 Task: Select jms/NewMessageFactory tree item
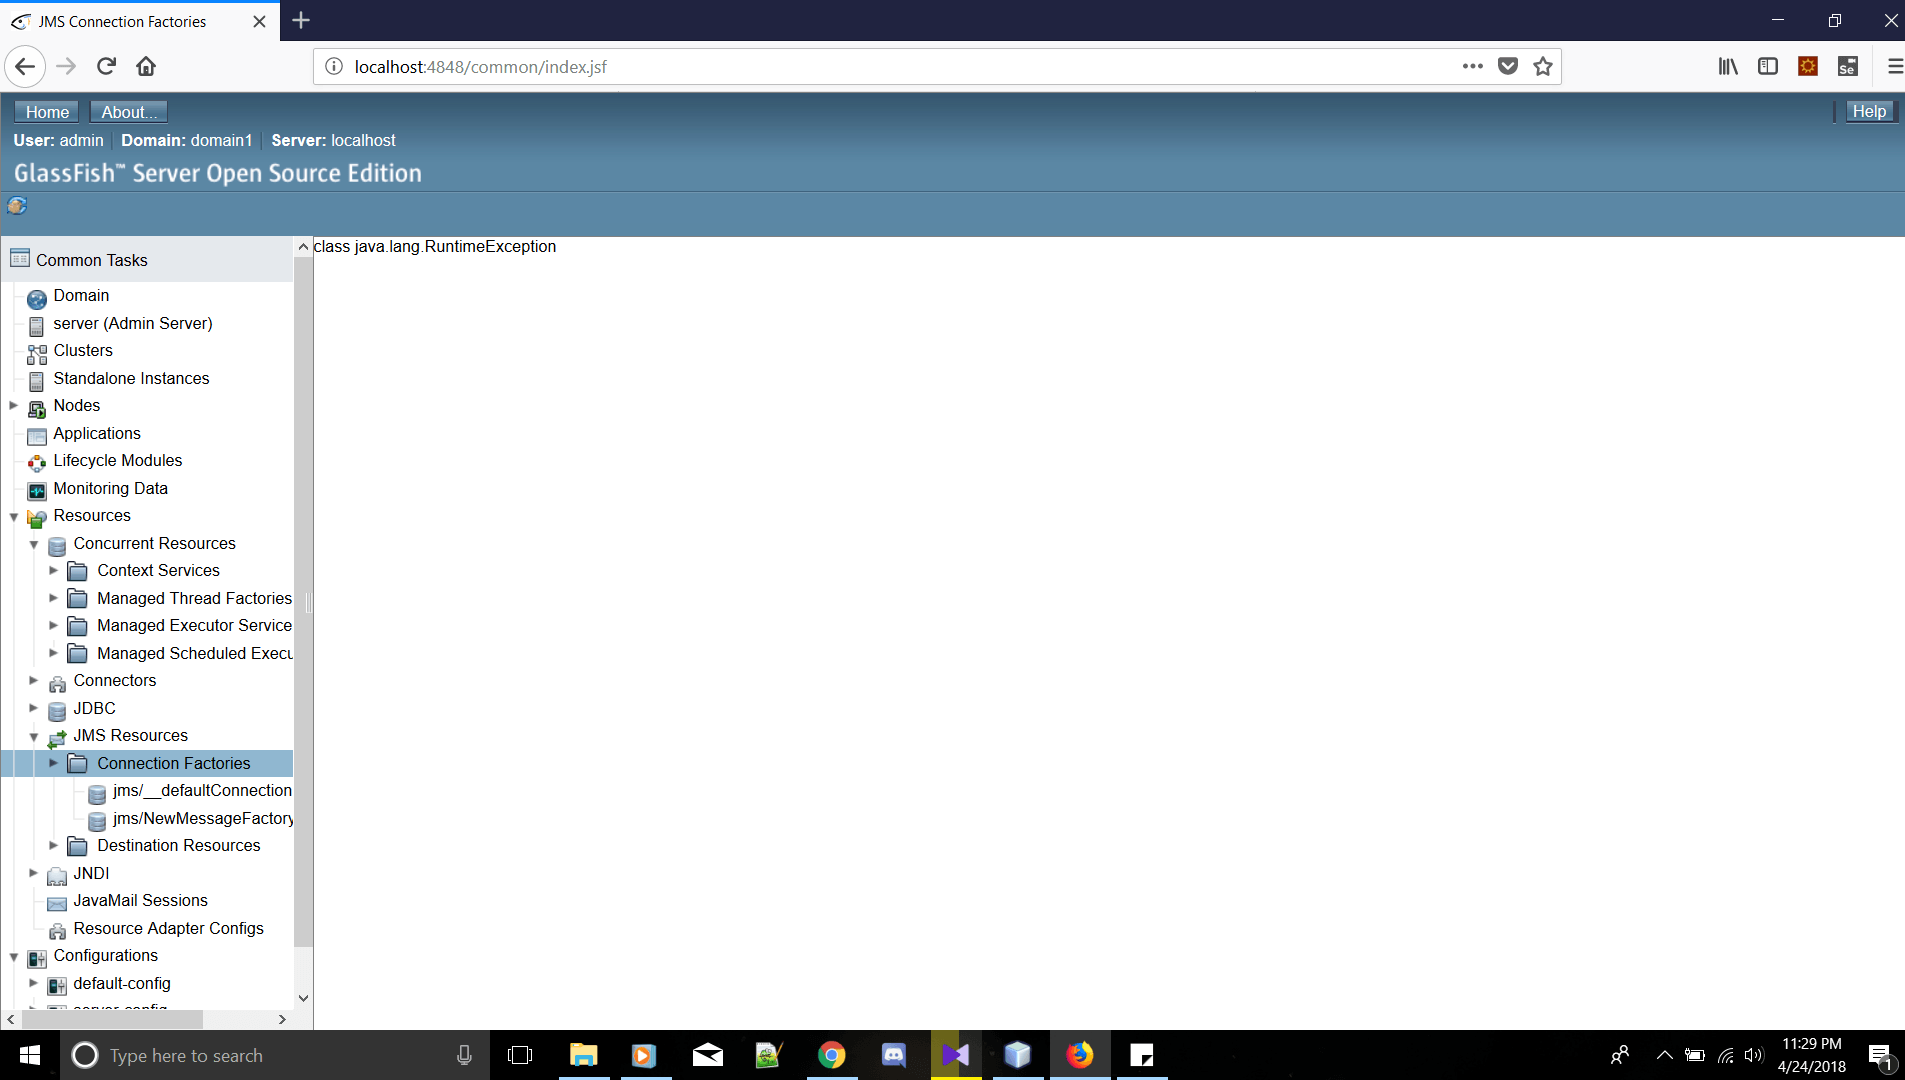click(203, 818)
